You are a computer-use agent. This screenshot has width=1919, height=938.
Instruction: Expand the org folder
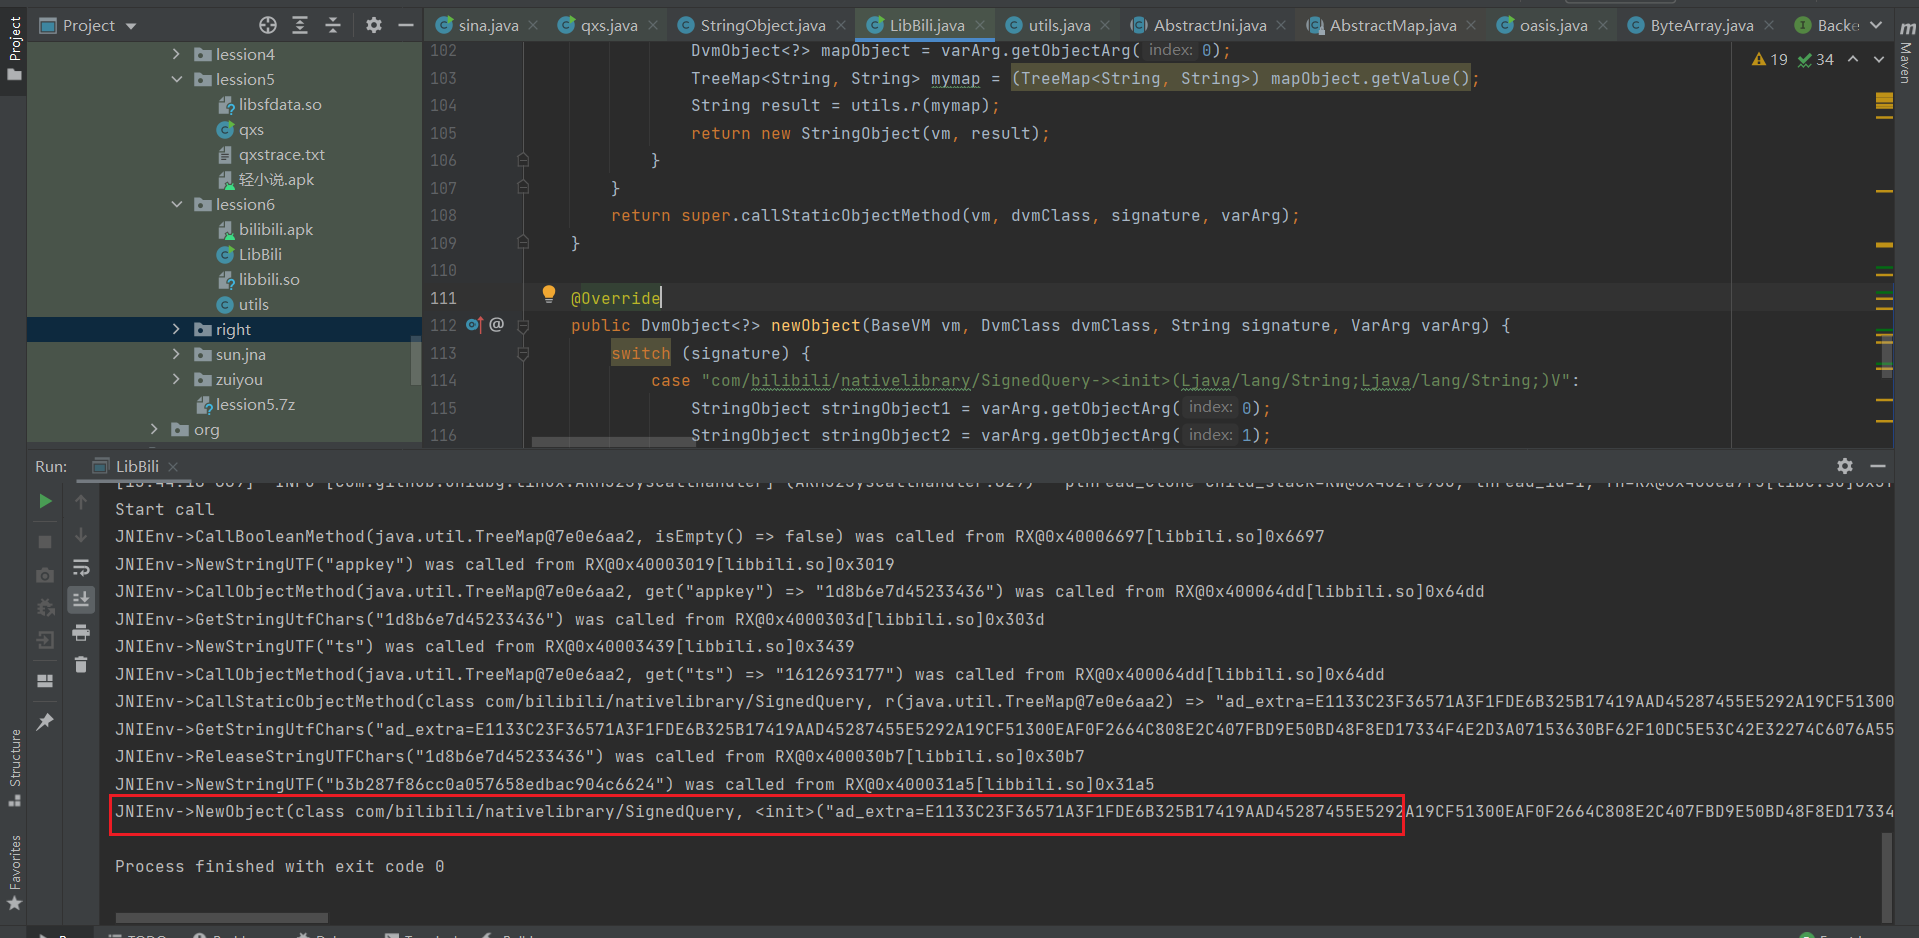(x=153, y=429)
